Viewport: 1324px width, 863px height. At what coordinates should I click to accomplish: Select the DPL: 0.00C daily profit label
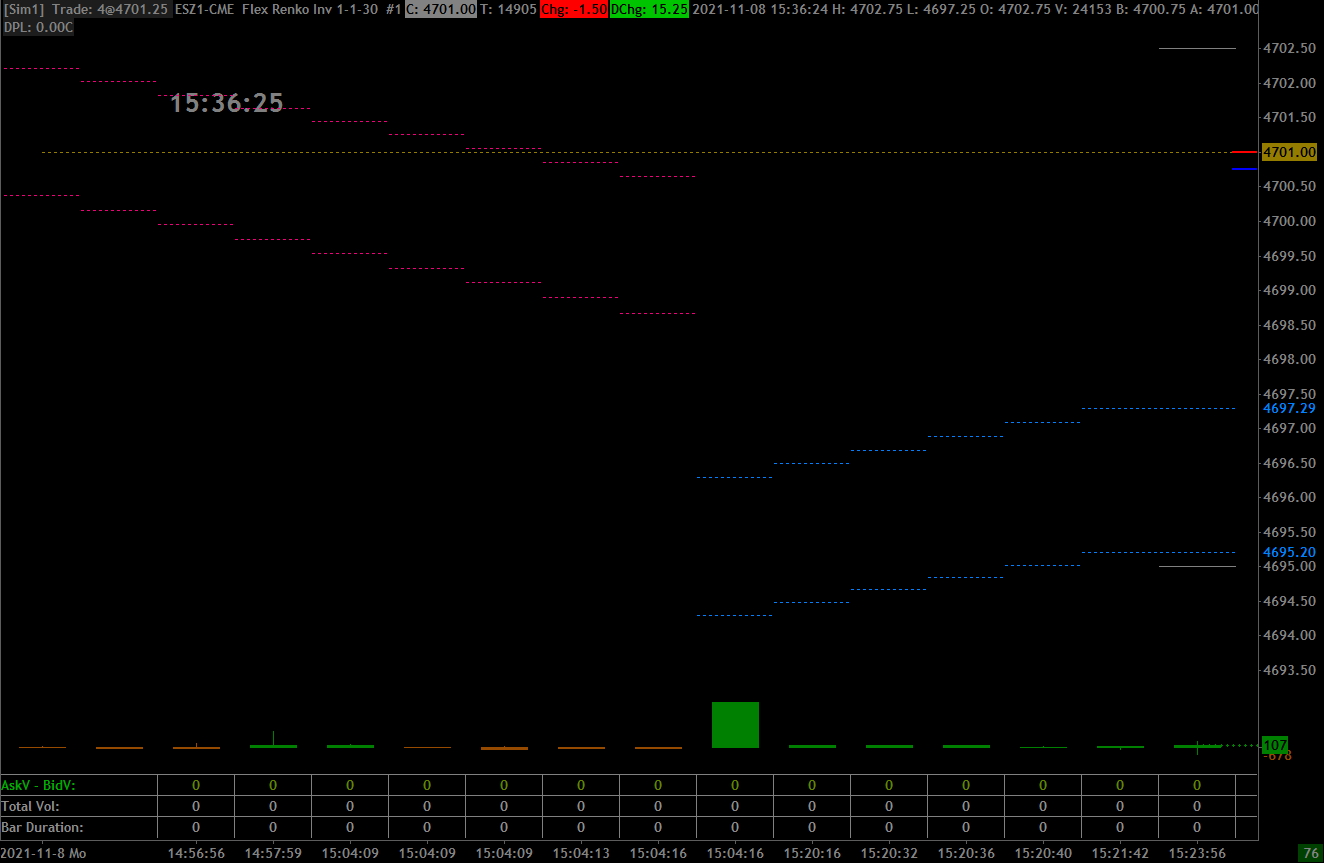pos(38,27)
